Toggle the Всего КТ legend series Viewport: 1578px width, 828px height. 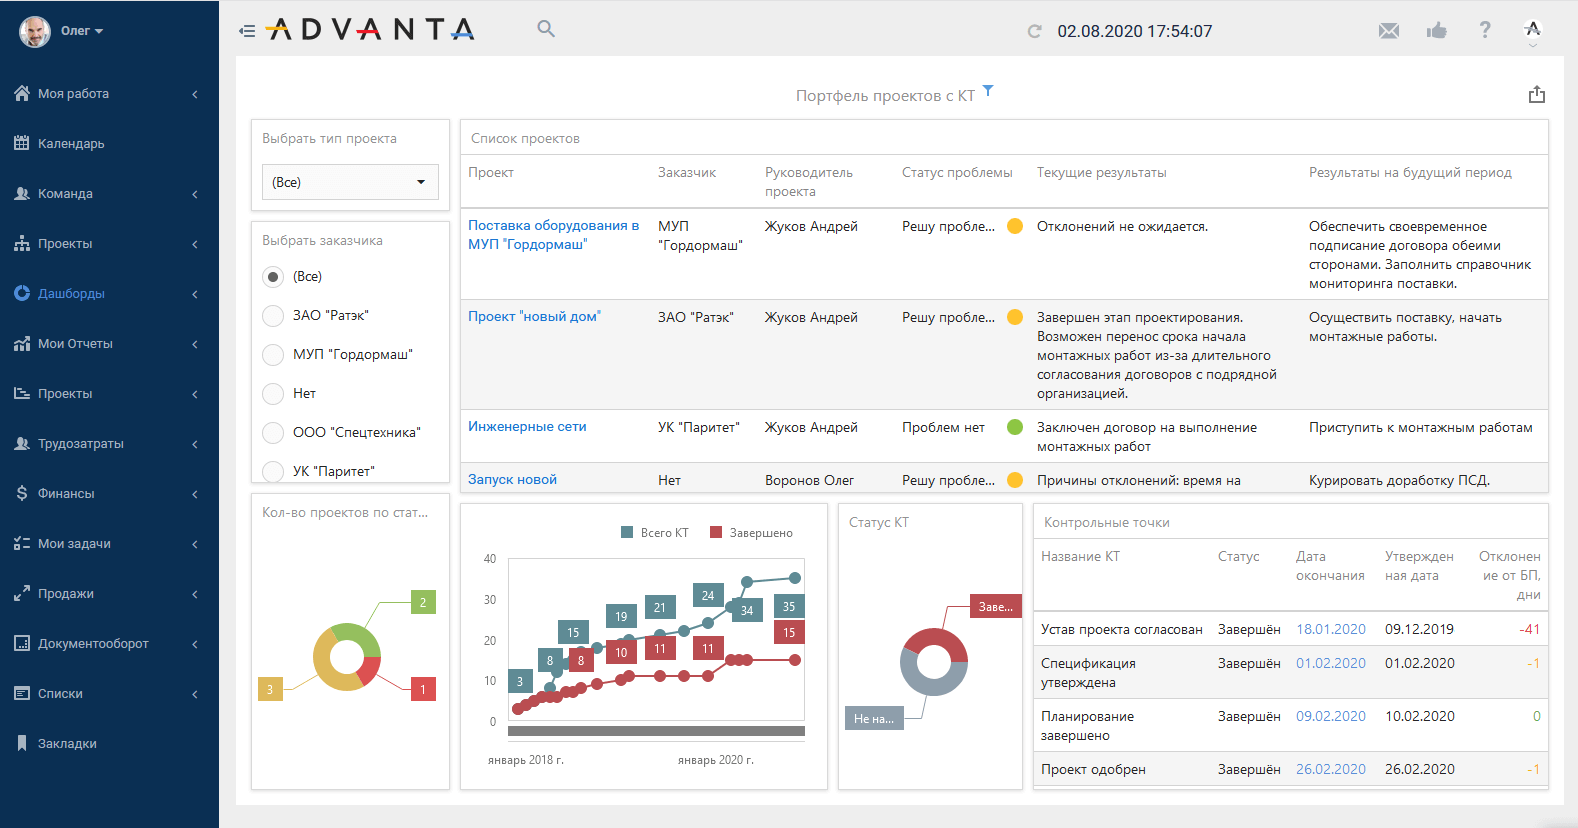(655, 533)
